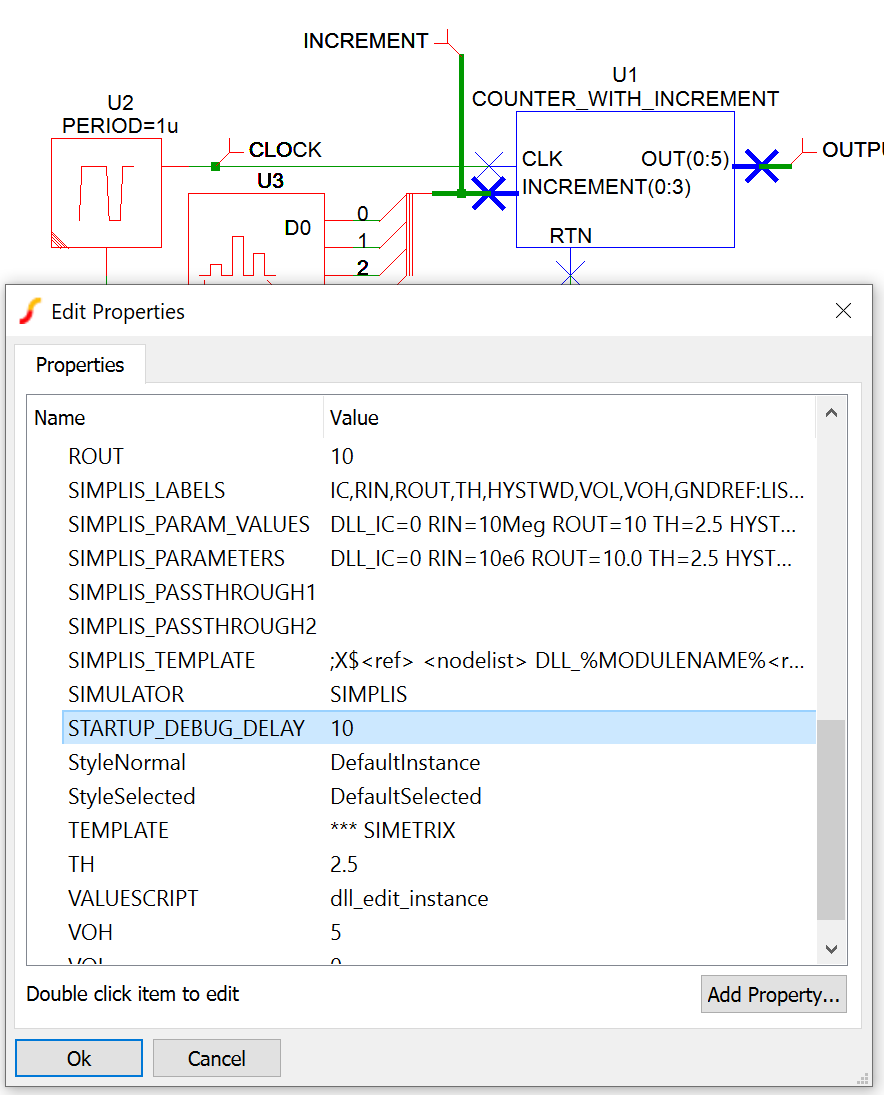884x1095 pixels.
Task: Close the Edit Properties window
Action: tap(843, 311)
